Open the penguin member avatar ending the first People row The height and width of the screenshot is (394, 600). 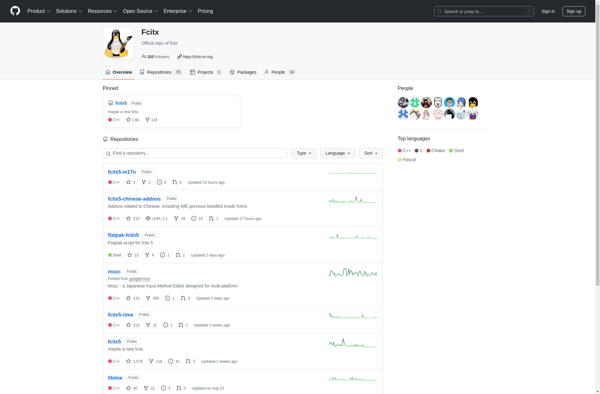point(473,103)
